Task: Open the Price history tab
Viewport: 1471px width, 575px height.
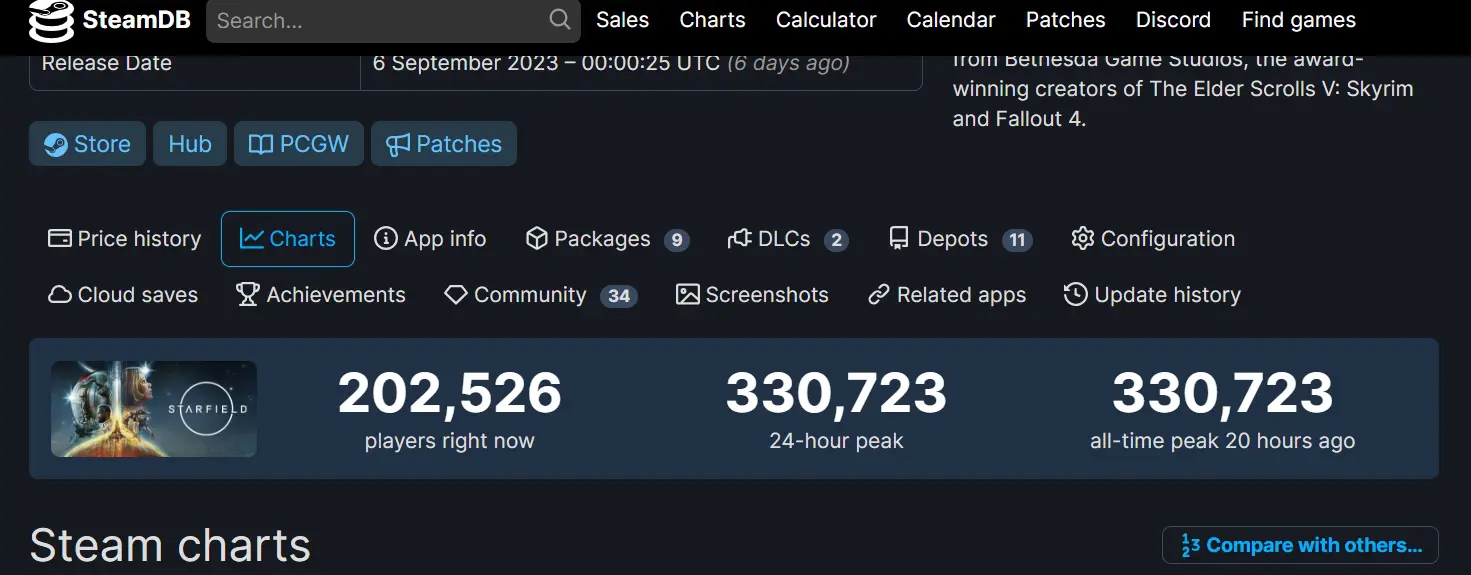Action: click(125, 239)
